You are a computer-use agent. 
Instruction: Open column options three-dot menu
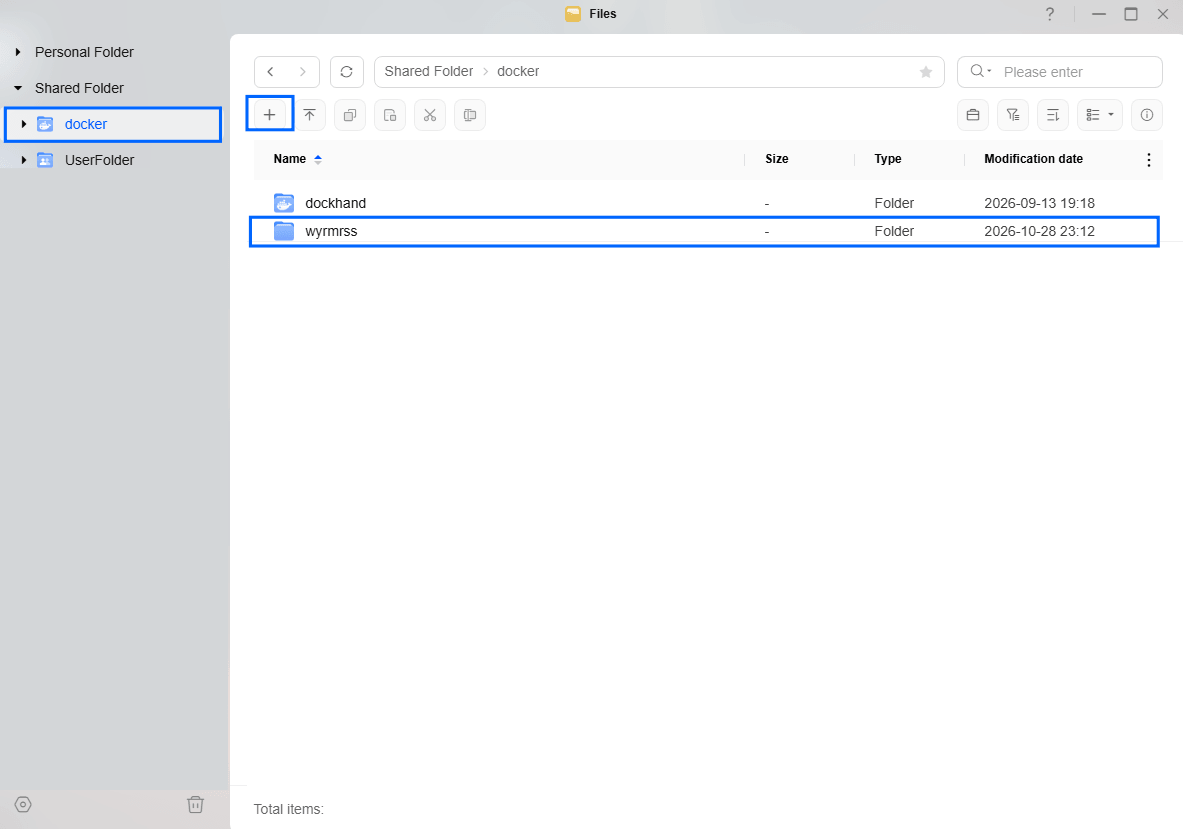pyautogui.click(x=1148, y=159)
